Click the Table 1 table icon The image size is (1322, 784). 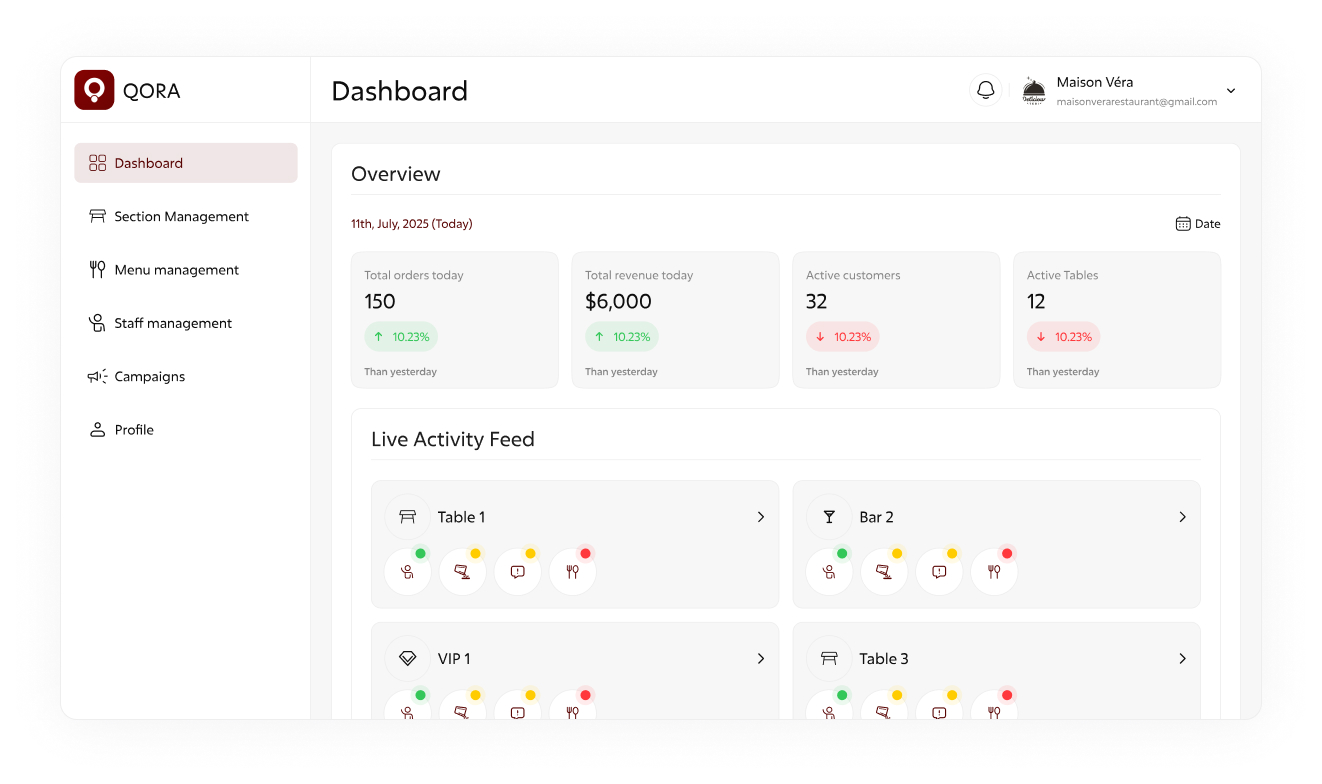(x=408, y=517)
